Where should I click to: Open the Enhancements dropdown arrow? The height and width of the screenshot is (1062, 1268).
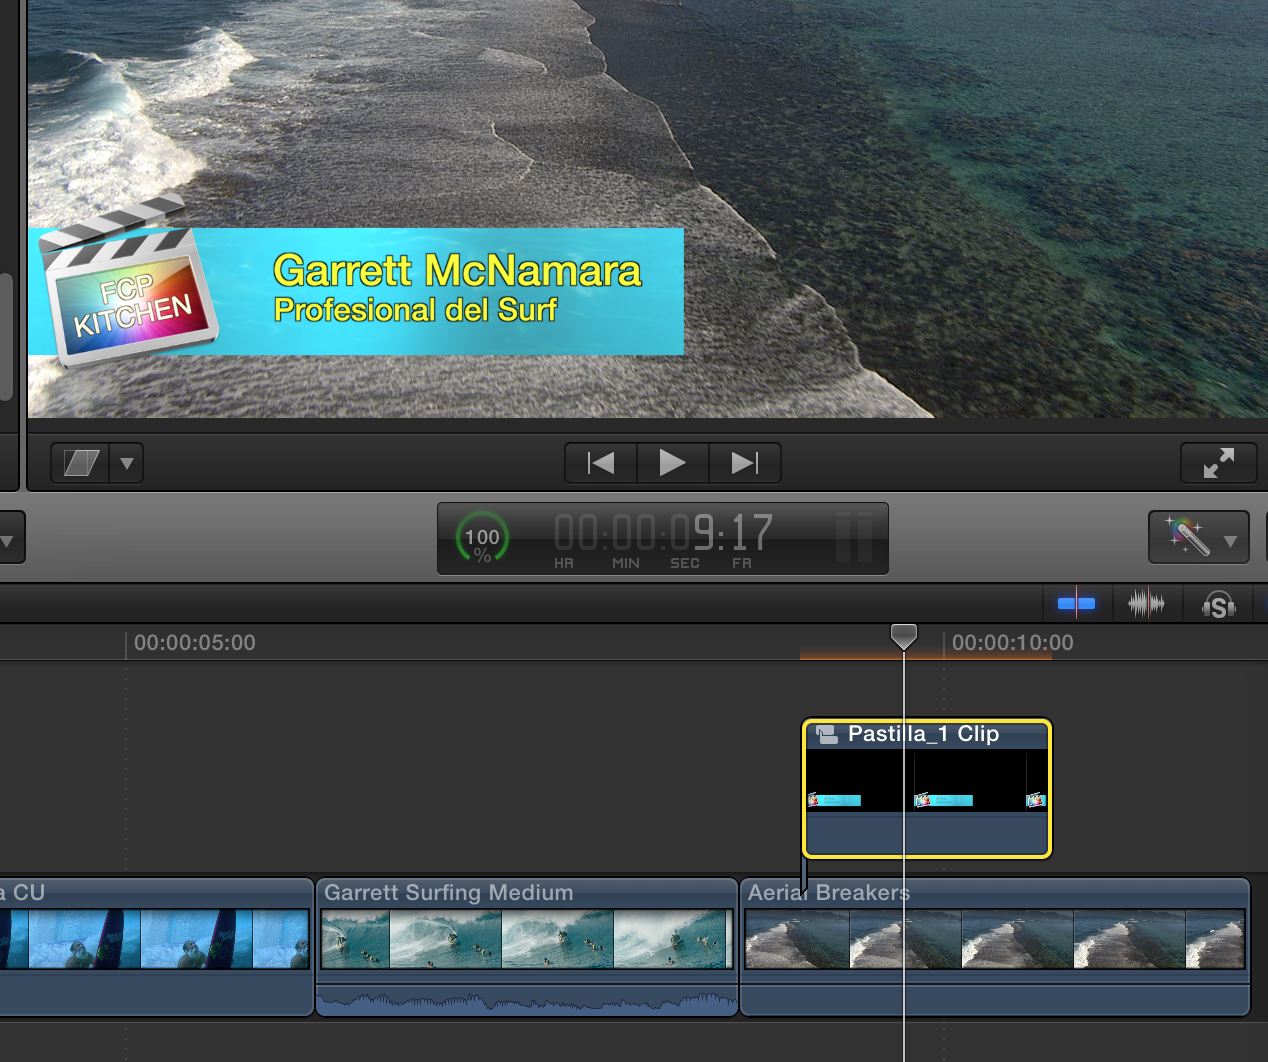[x=1228, y=540]
